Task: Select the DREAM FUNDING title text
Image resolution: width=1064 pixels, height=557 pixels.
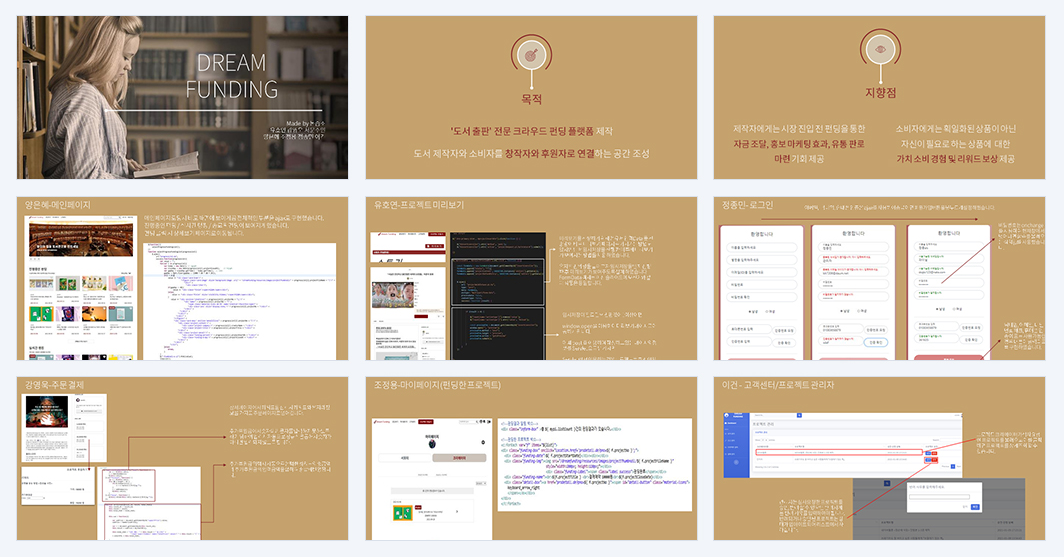Action: (x=232, y=76)
